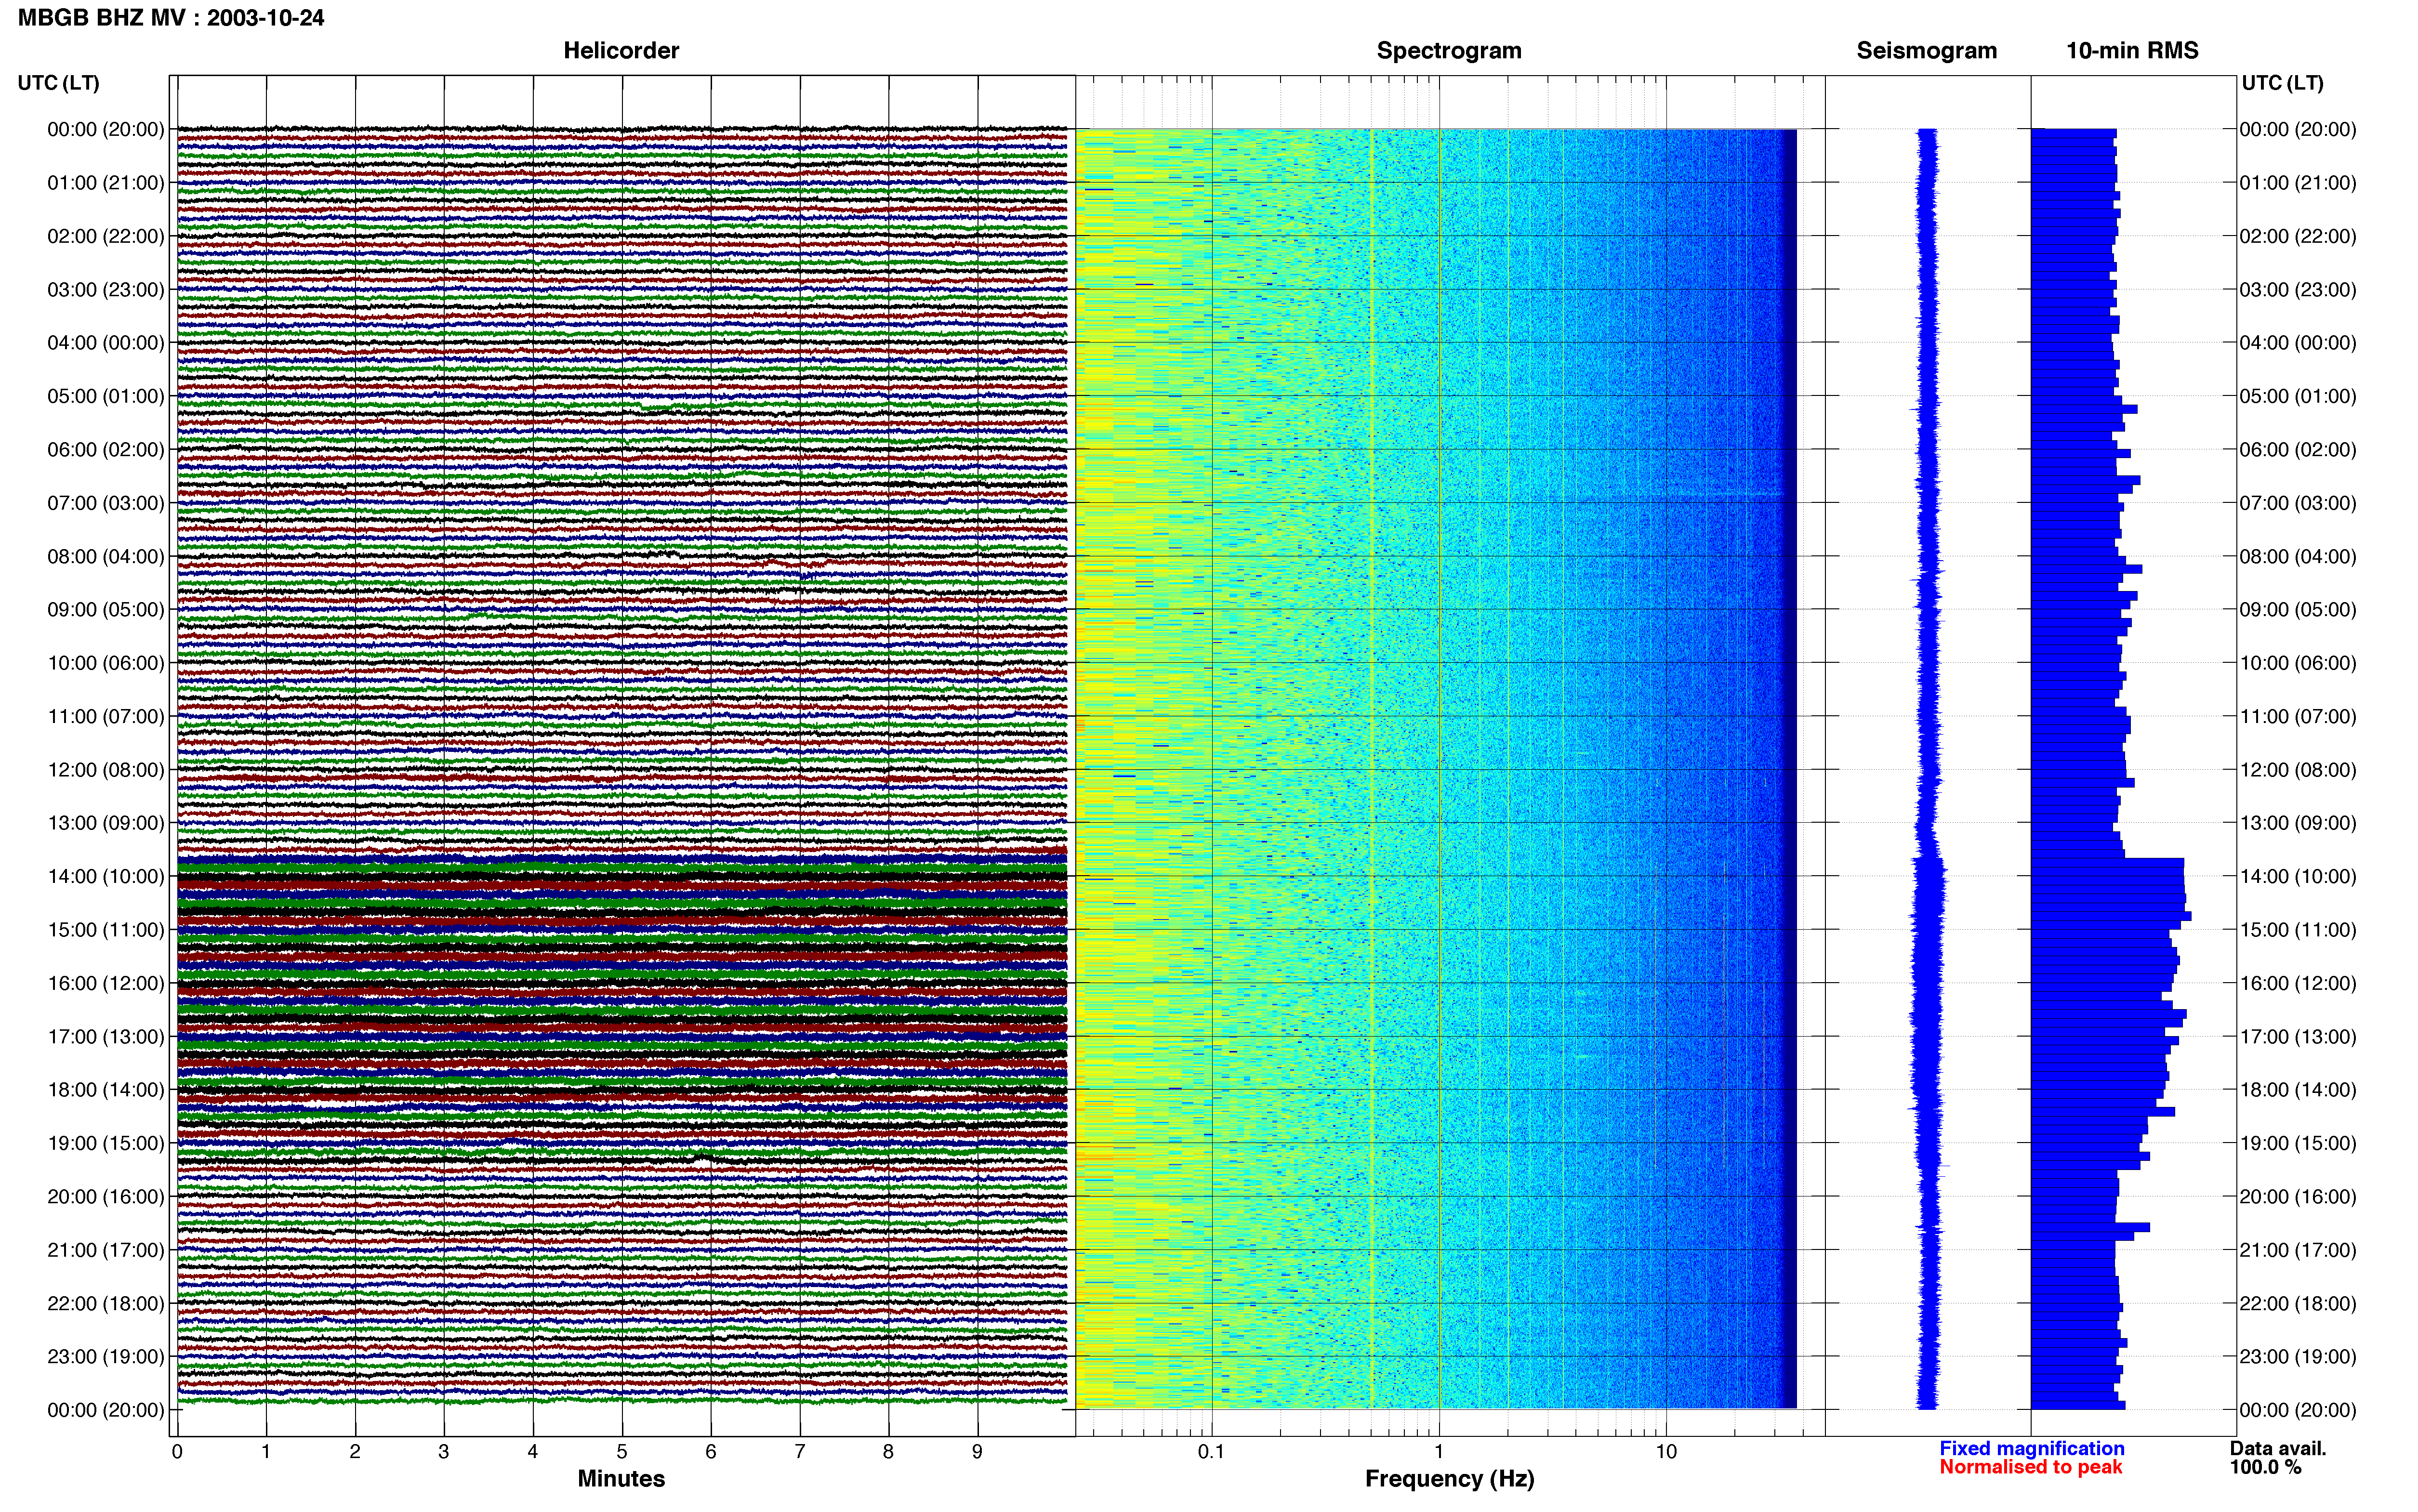The image size is (2418, 1512).
Task: Click the left time label '17:00 (13:00)'
Action: (x=106, y=1037)
